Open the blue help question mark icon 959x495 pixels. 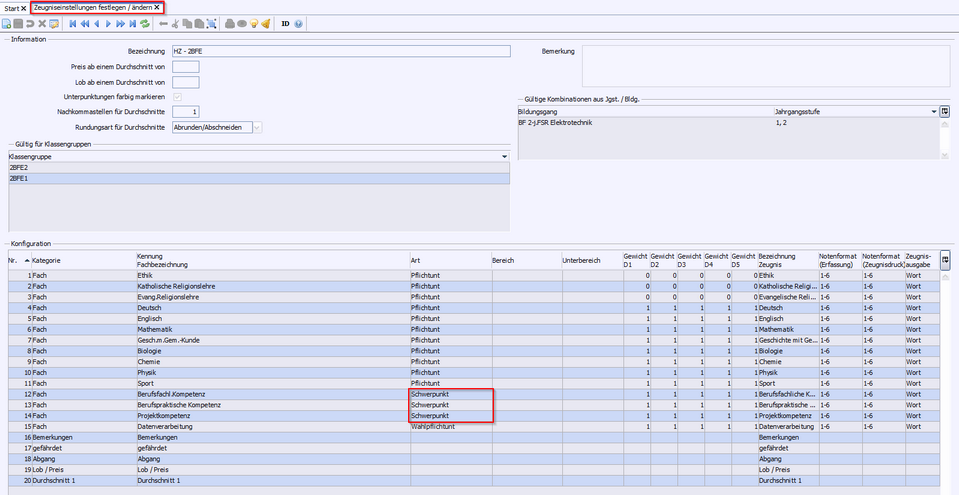[299, 23]
